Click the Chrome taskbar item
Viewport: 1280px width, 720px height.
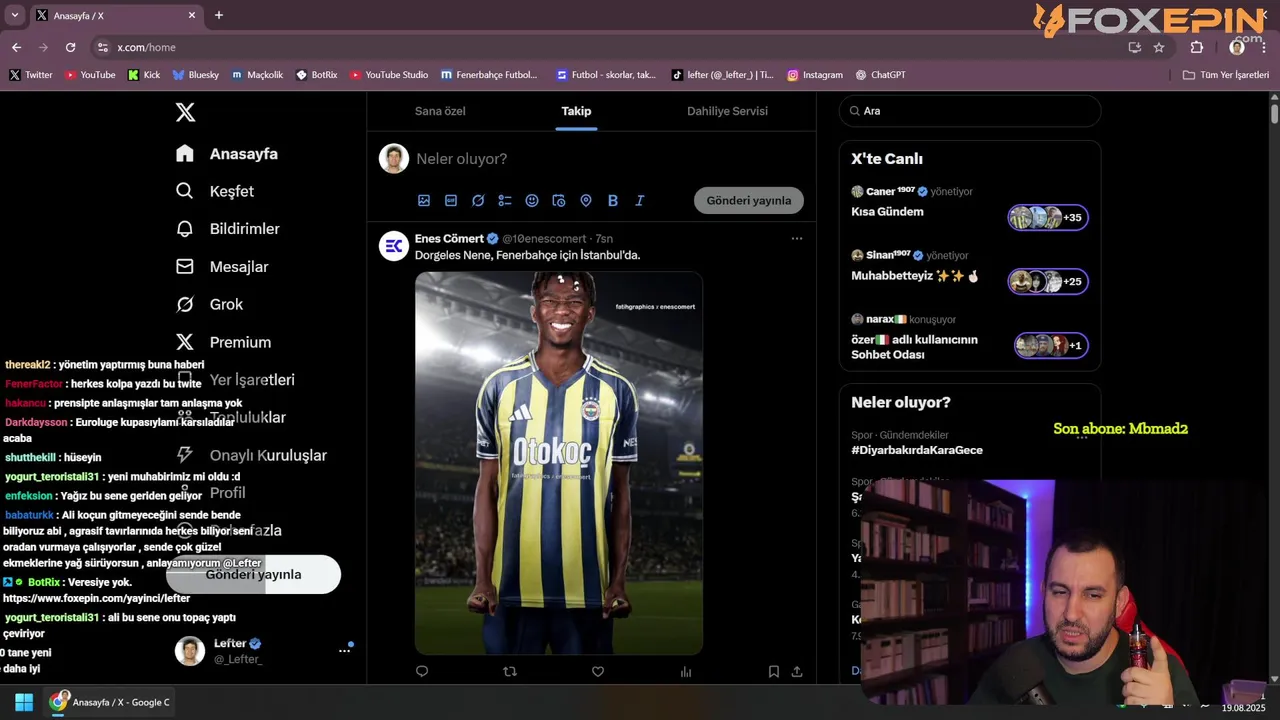tap(110, 702)
